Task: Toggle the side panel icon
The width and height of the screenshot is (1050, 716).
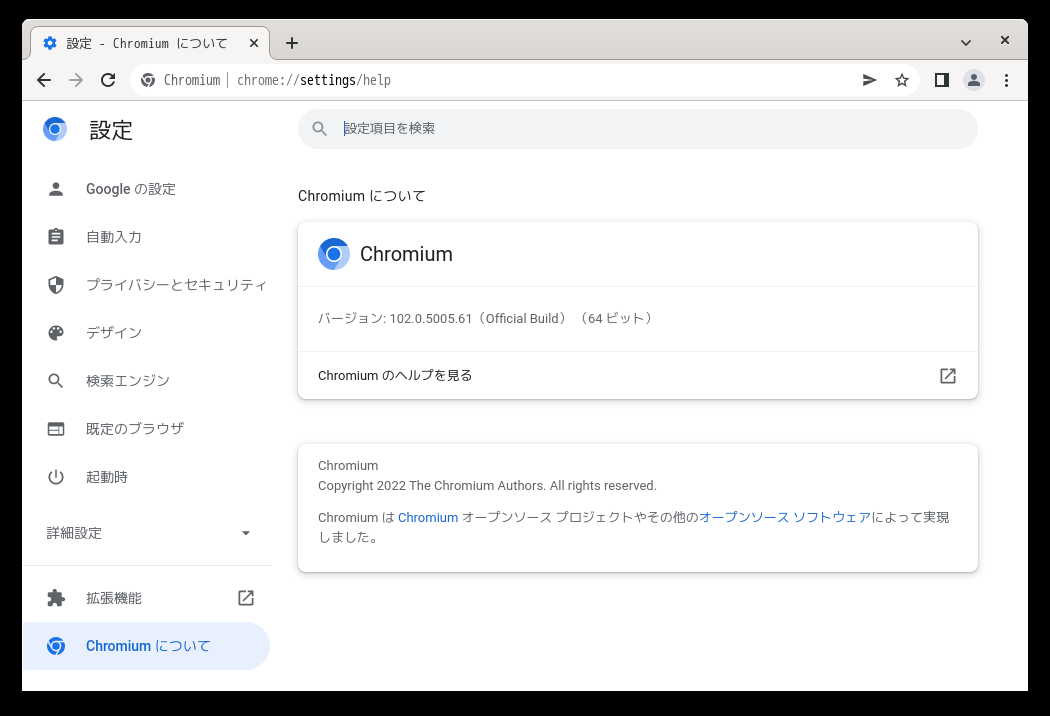Action: pyautogui.click(x=942, y=80)
